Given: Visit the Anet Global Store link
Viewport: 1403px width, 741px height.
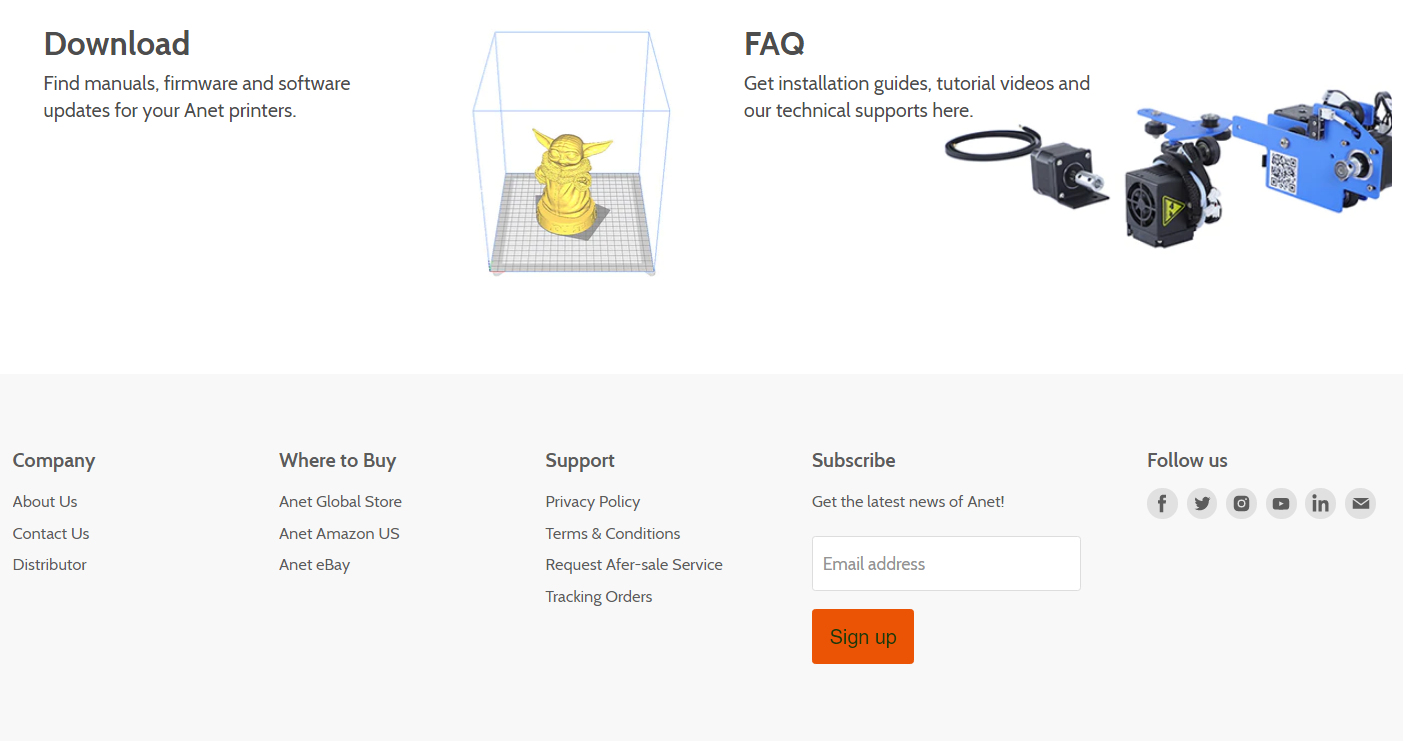Looking at the screenshot, I should coord(340,502).
